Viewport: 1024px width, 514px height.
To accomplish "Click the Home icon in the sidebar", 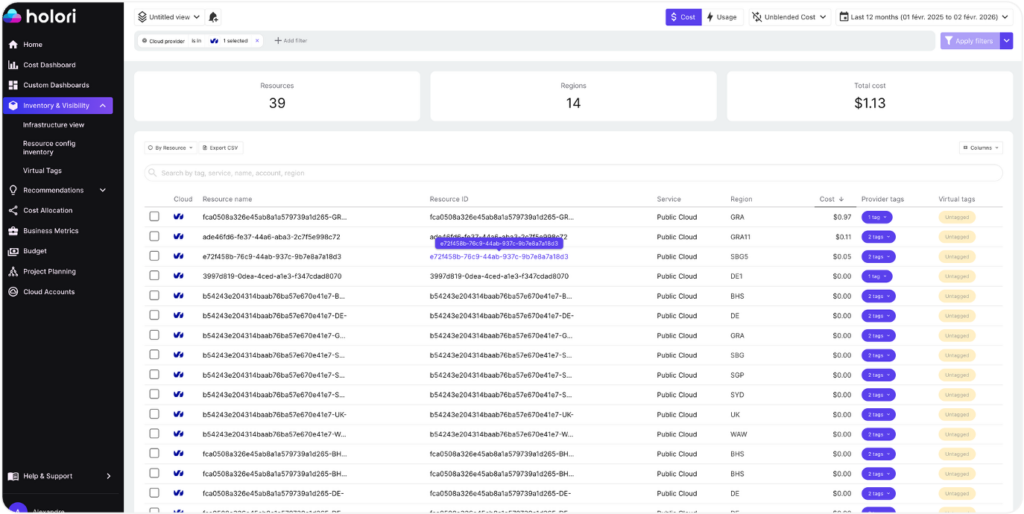I will coord(13,45).
